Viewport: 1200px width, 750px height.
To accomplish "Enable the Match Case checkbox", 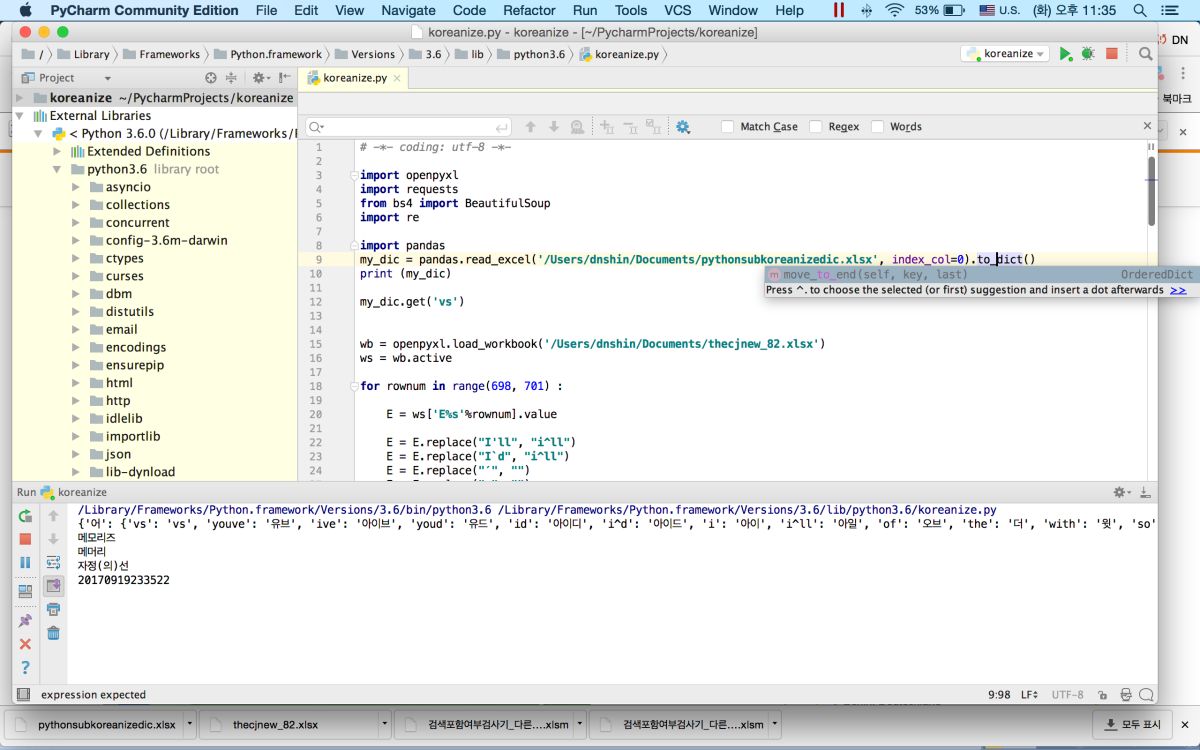I will tap(728, 127).
